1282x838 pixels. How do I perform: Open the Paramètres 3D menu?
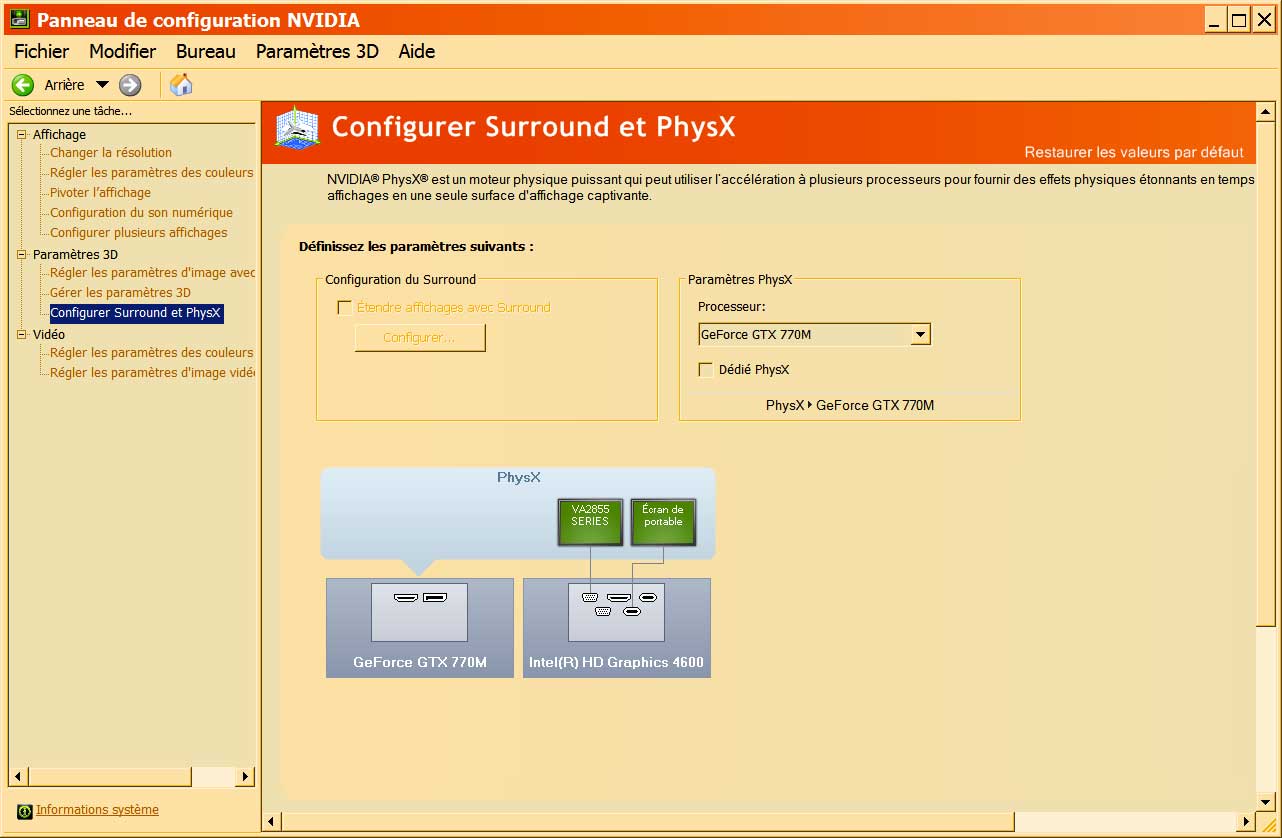click(x=317, y=51)
